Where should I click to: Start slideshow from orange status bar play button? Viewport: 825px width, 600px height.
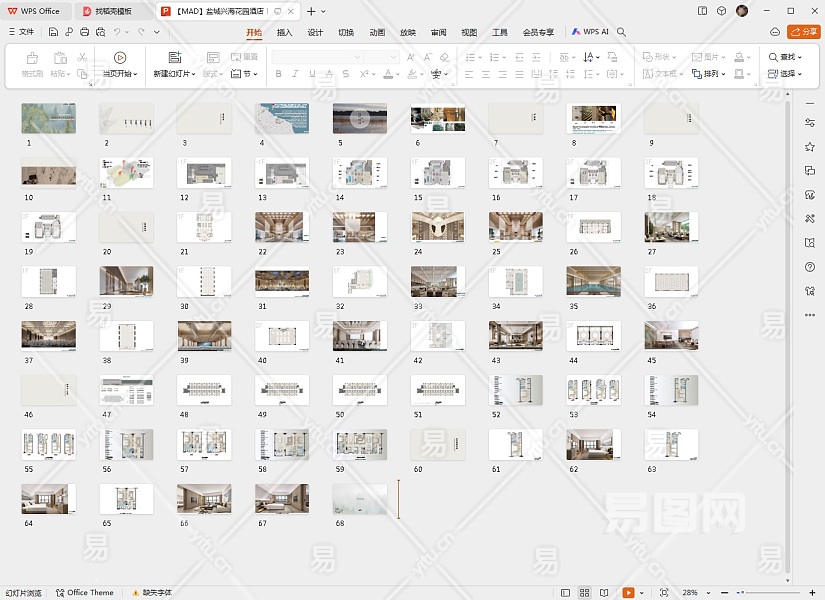[628, 593]
